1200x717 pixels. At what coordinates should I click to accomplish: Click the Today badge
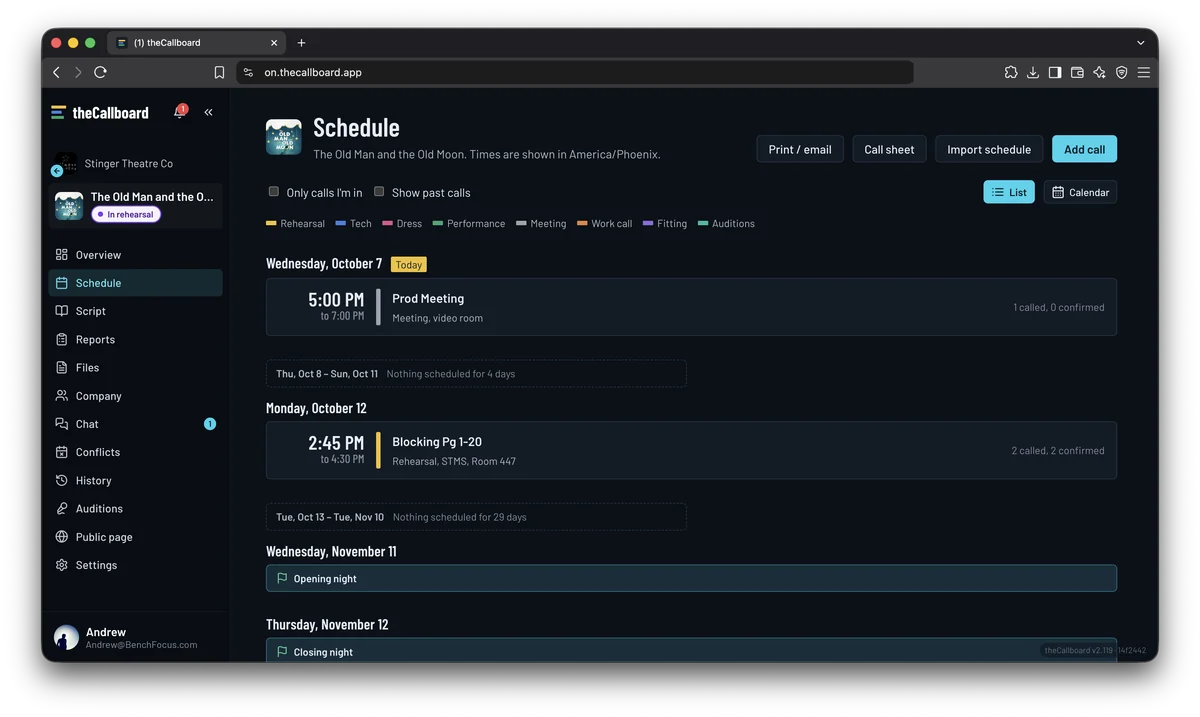pos(408,264)
